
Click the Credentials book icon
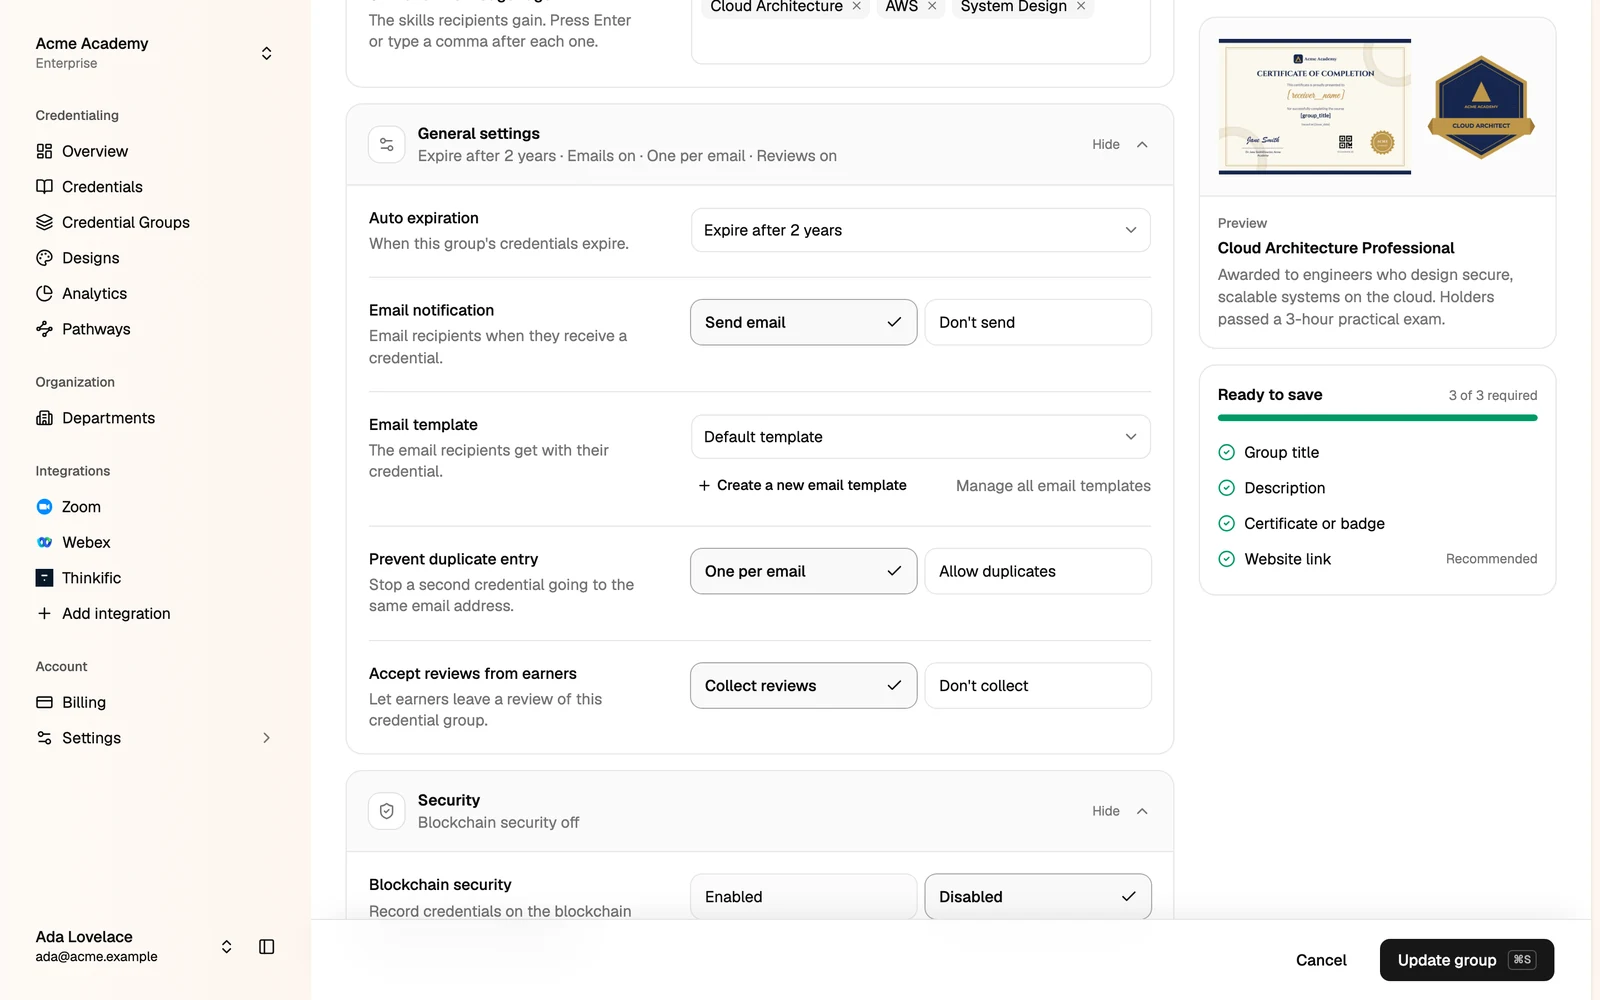click(x=44, y=187)
